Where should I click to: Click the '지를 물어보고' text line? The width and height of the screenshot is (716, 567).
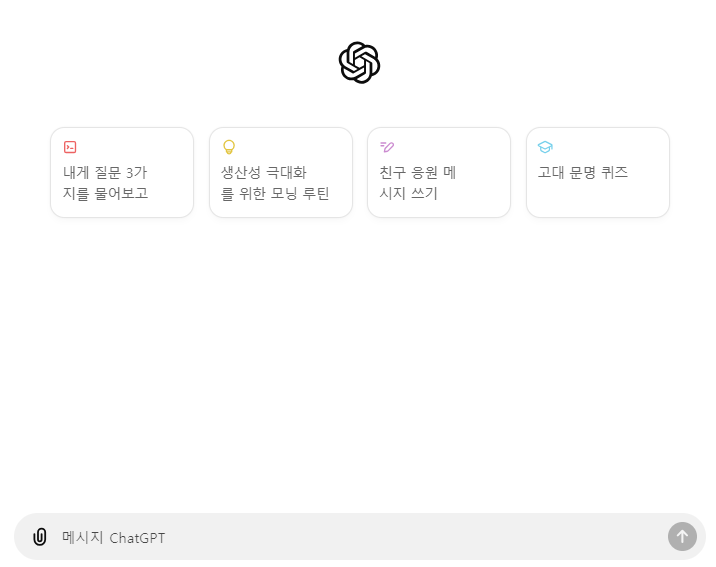point(105,193)
